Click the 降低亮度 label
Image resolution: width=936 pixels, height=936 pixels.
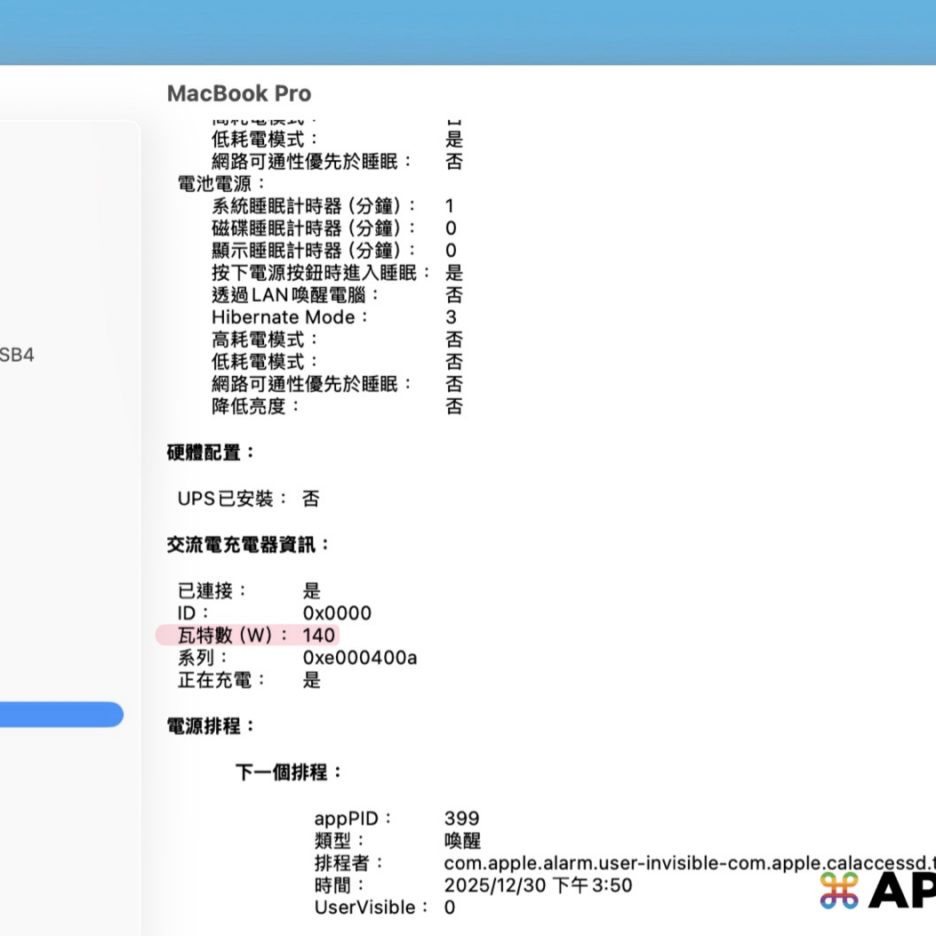click(x=256, y=407)
